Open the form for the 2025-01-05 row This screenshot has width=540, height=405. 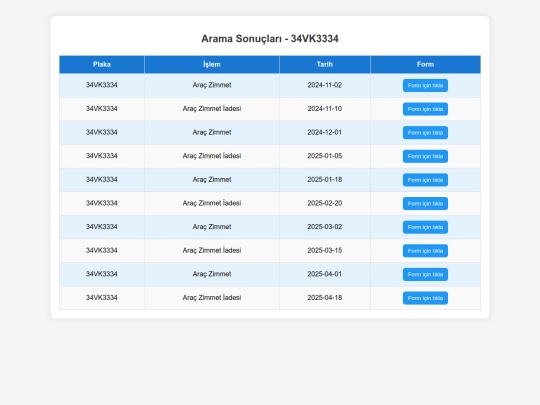coord(425,156)
